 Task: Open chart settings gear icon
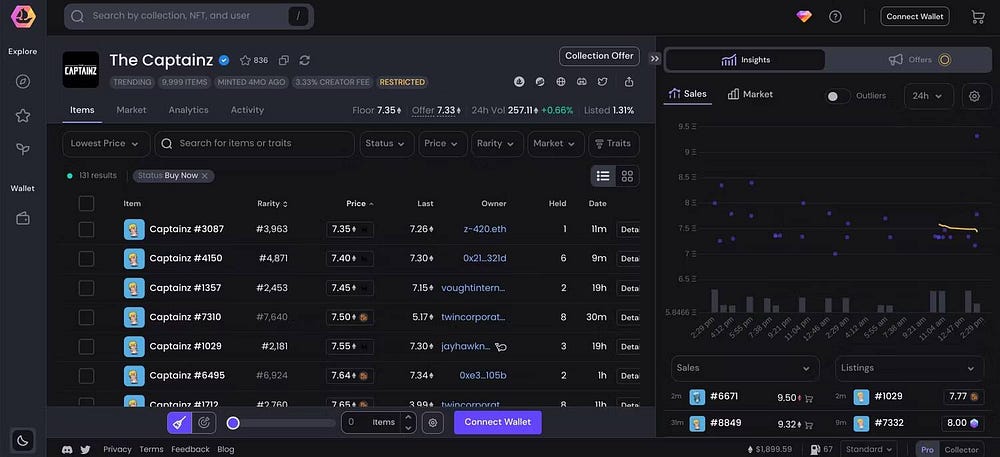(974, 96)
